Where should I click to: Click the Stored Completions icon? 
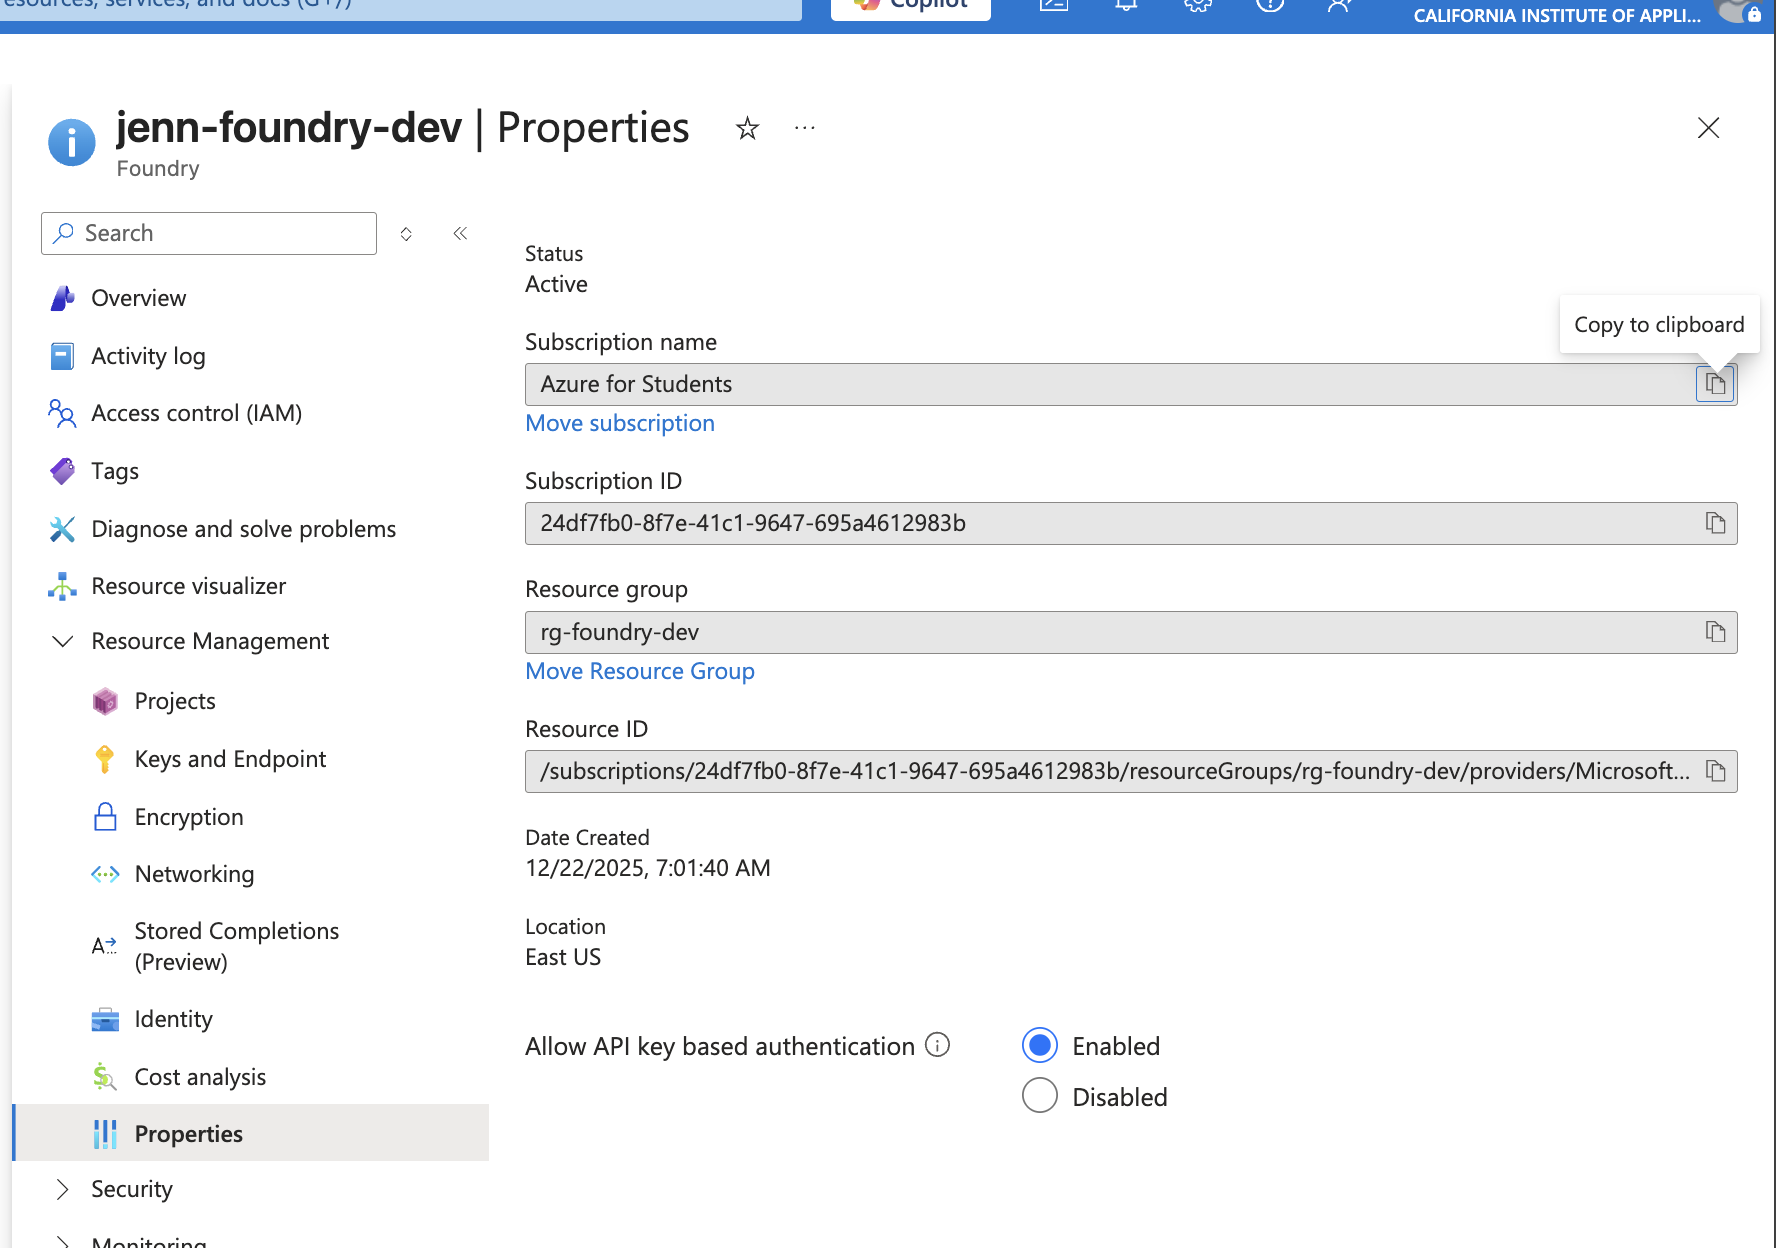(105, 946)
